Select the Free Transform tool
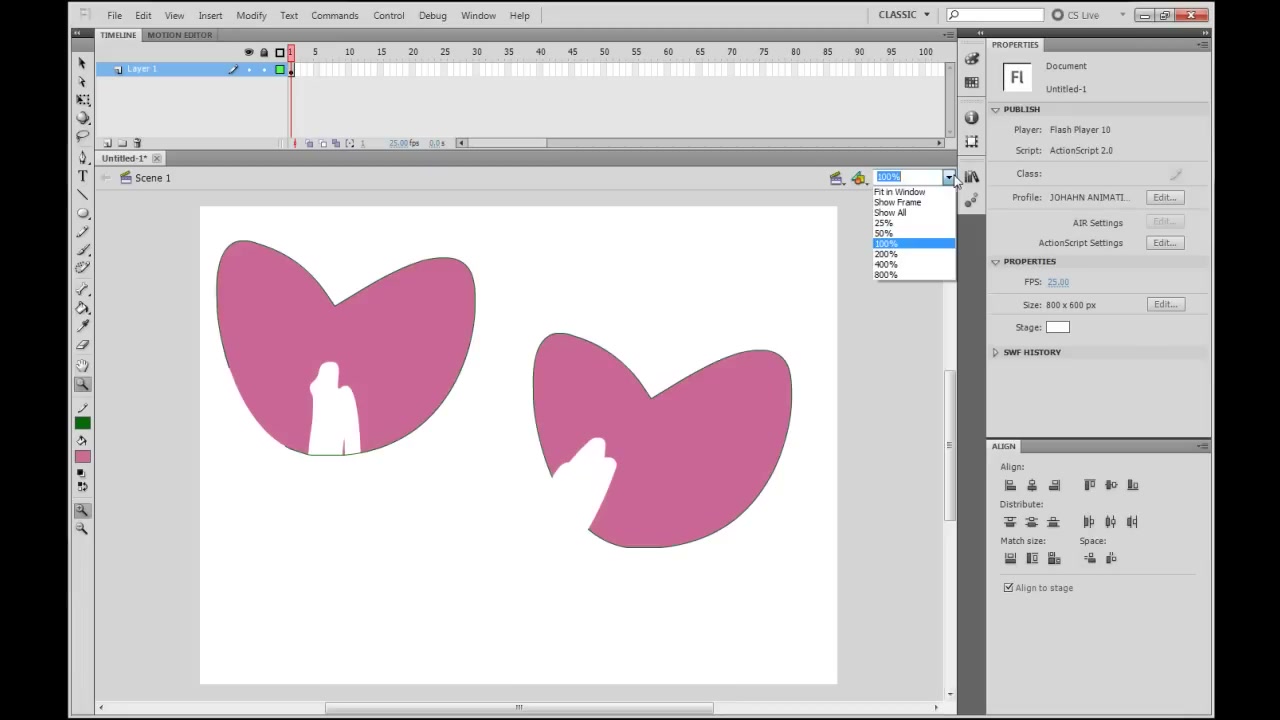 click(82, 99)
